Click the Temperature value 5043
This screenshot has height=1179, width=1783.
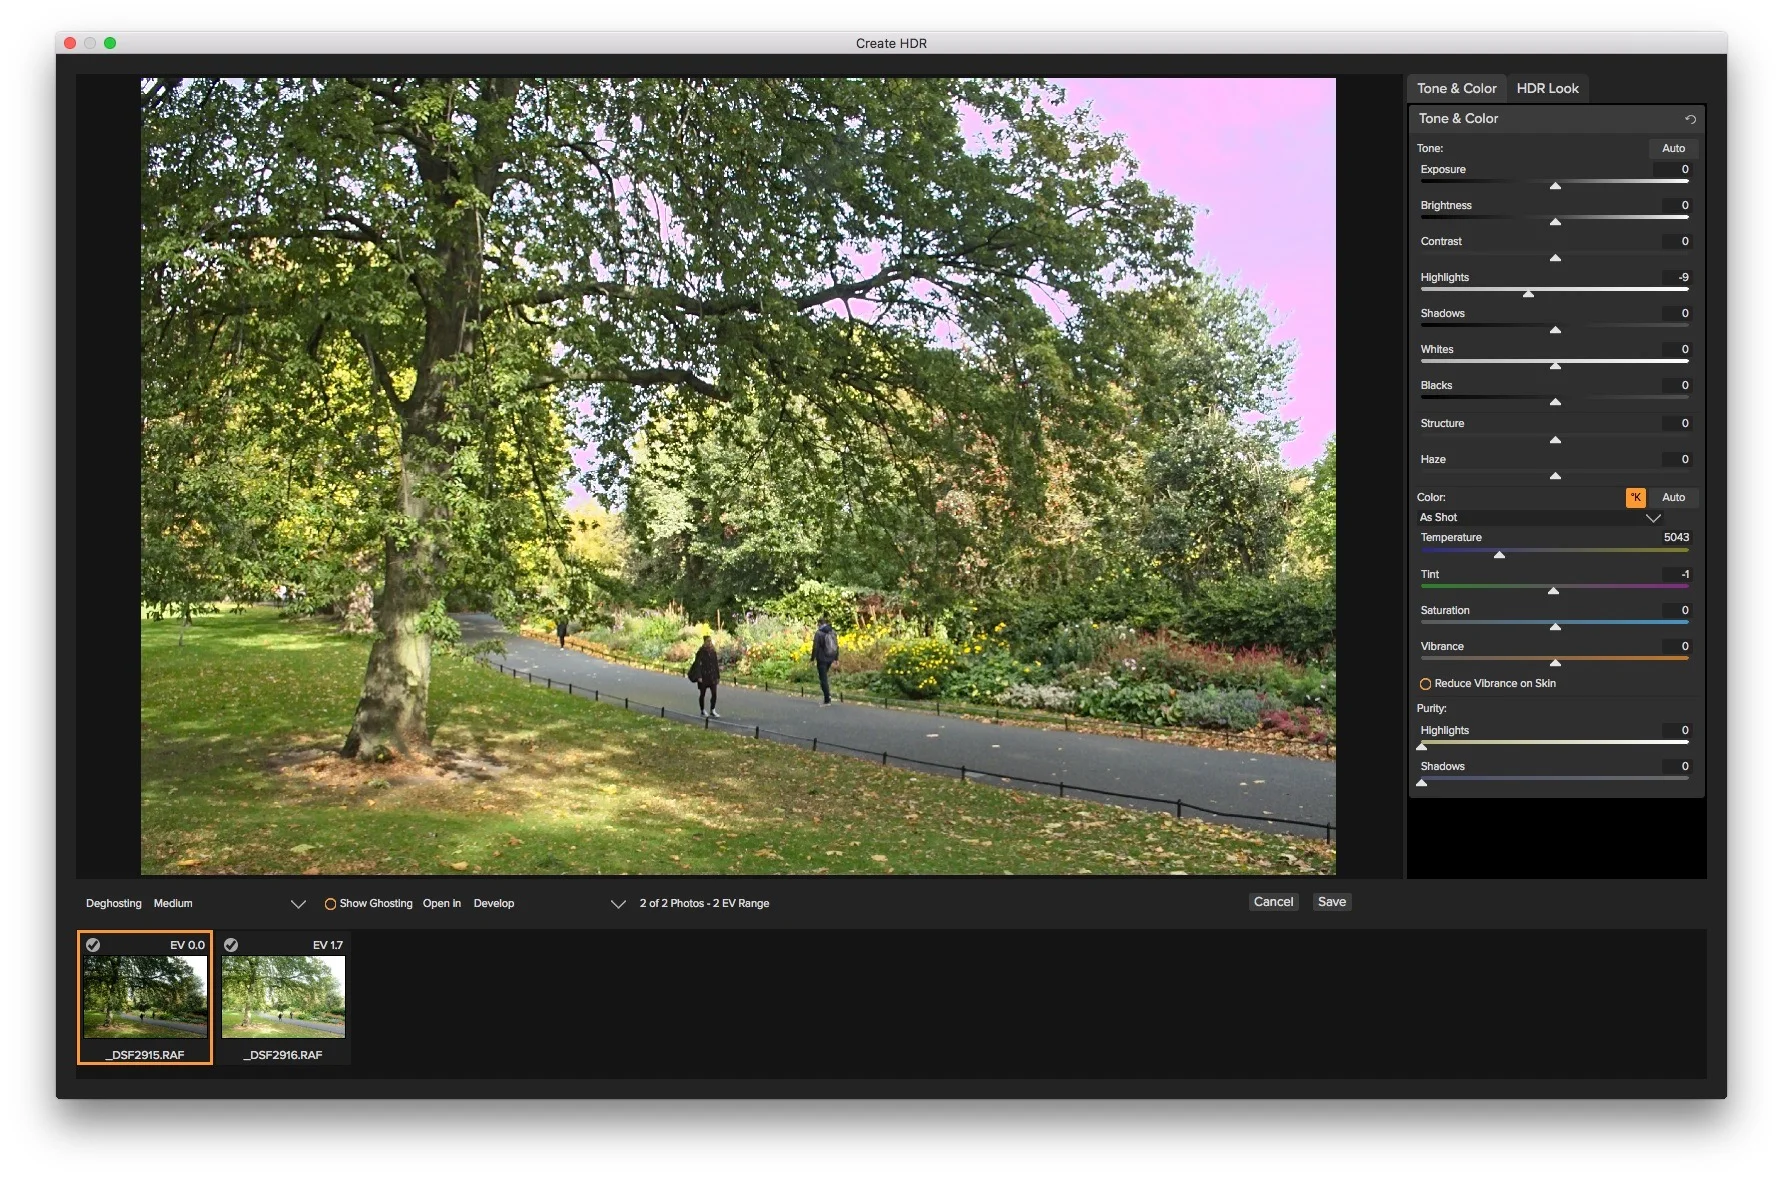1676,537
